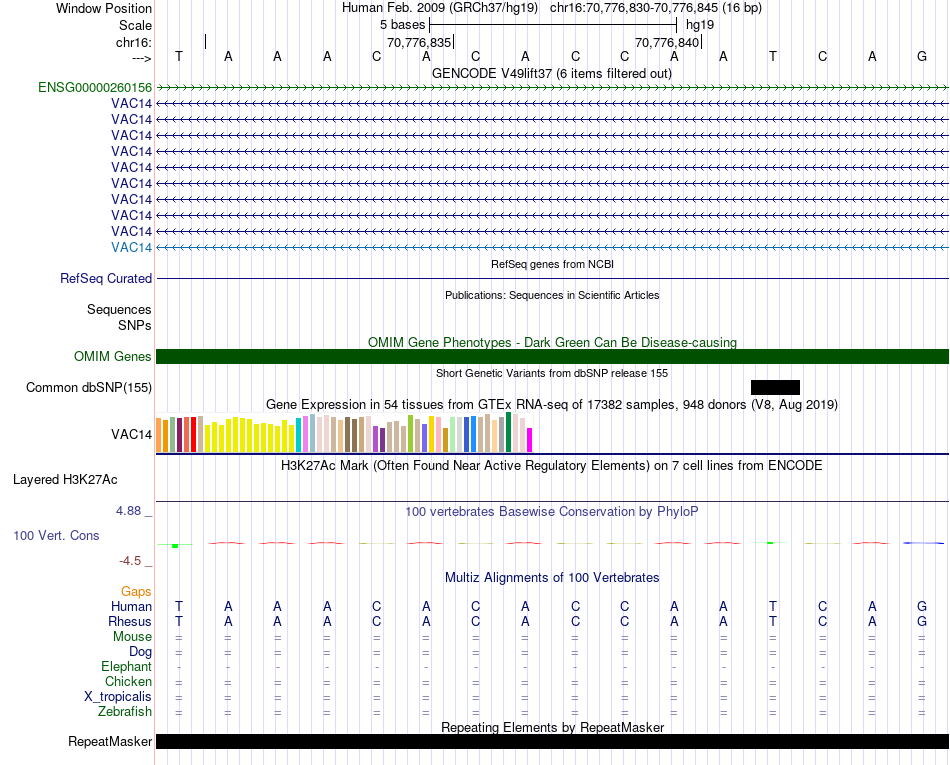Click the Common dbSNP(155) track label

tap(89, 388)
